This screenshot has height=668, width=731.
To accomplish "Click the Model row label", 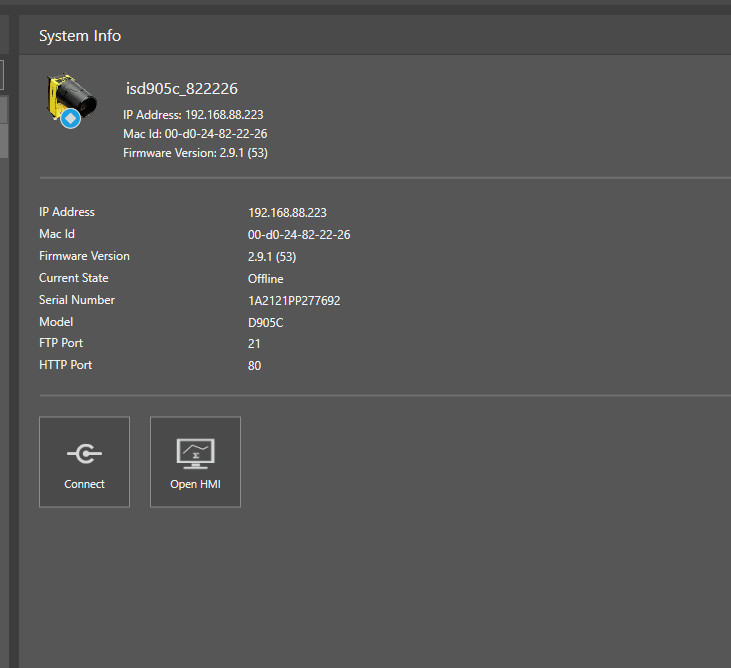I will pos(56,322).
